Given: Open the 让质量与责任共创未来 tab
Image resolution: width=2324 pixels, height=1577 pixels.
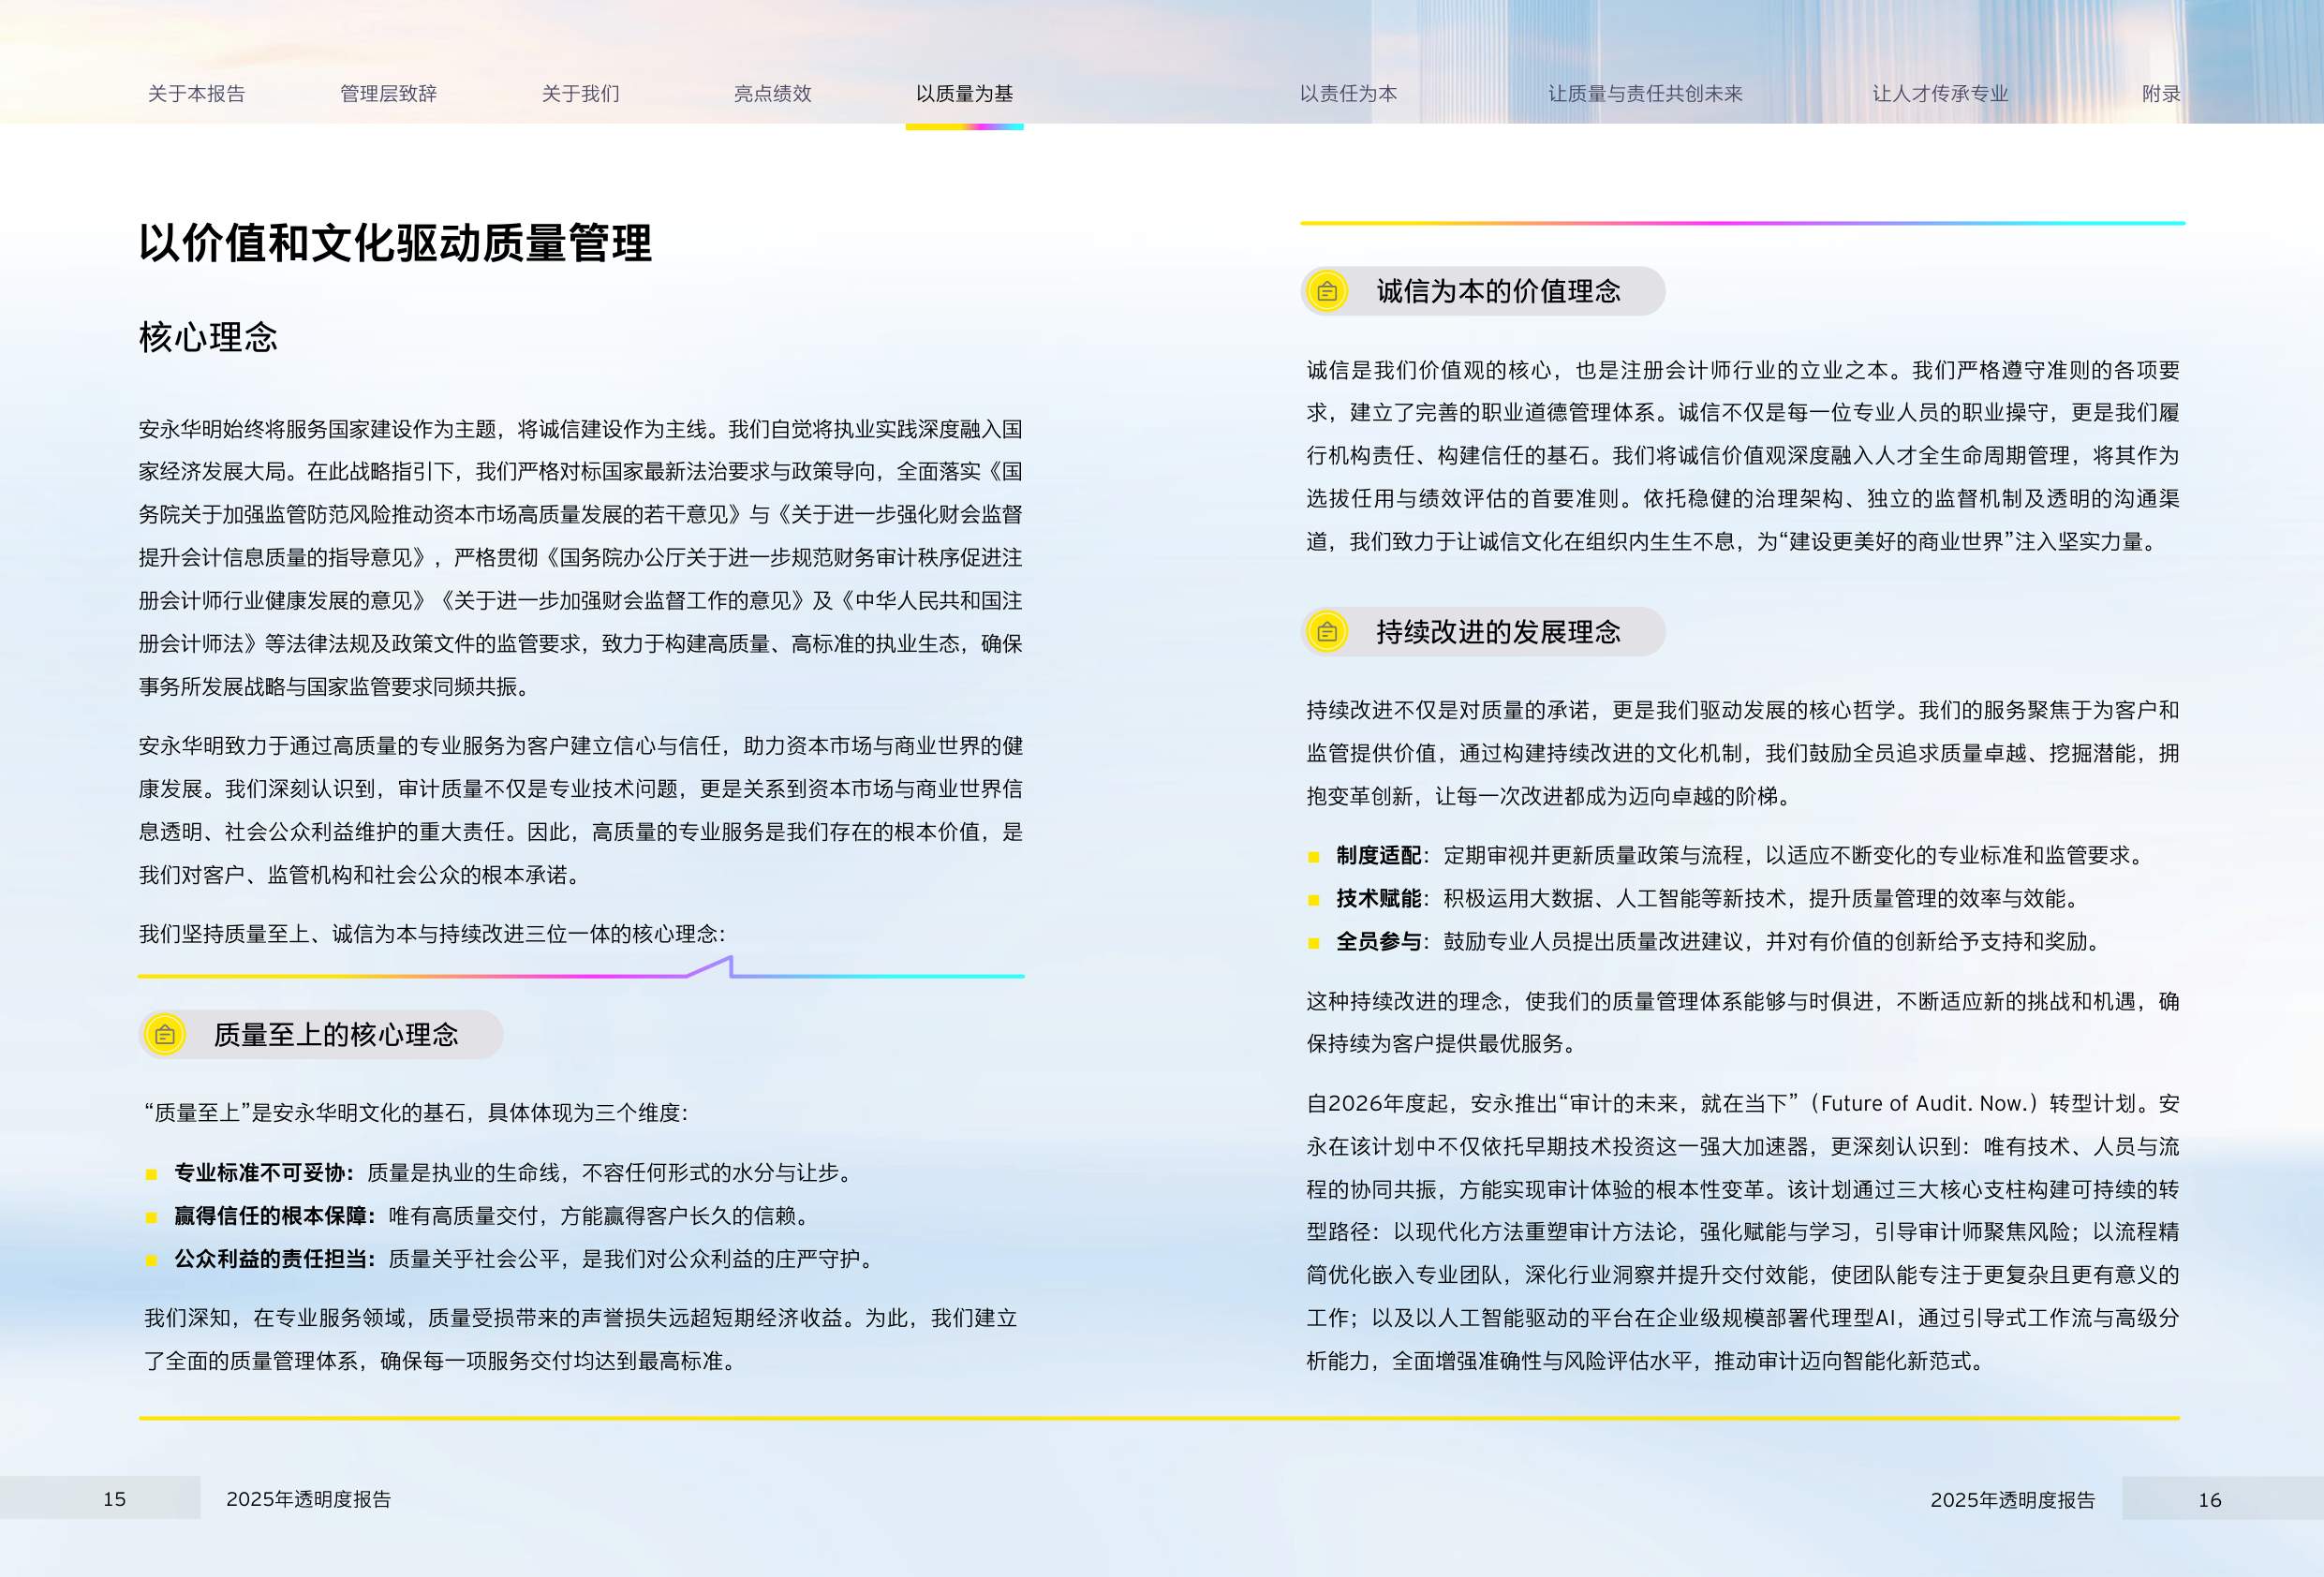Looking at the screenshot, I should (1645, 94).
